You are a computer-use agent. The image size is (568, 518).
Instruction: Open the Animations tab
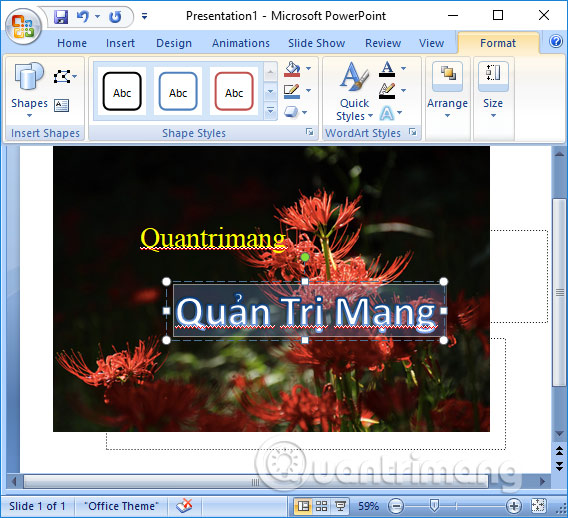click(241, 43)
